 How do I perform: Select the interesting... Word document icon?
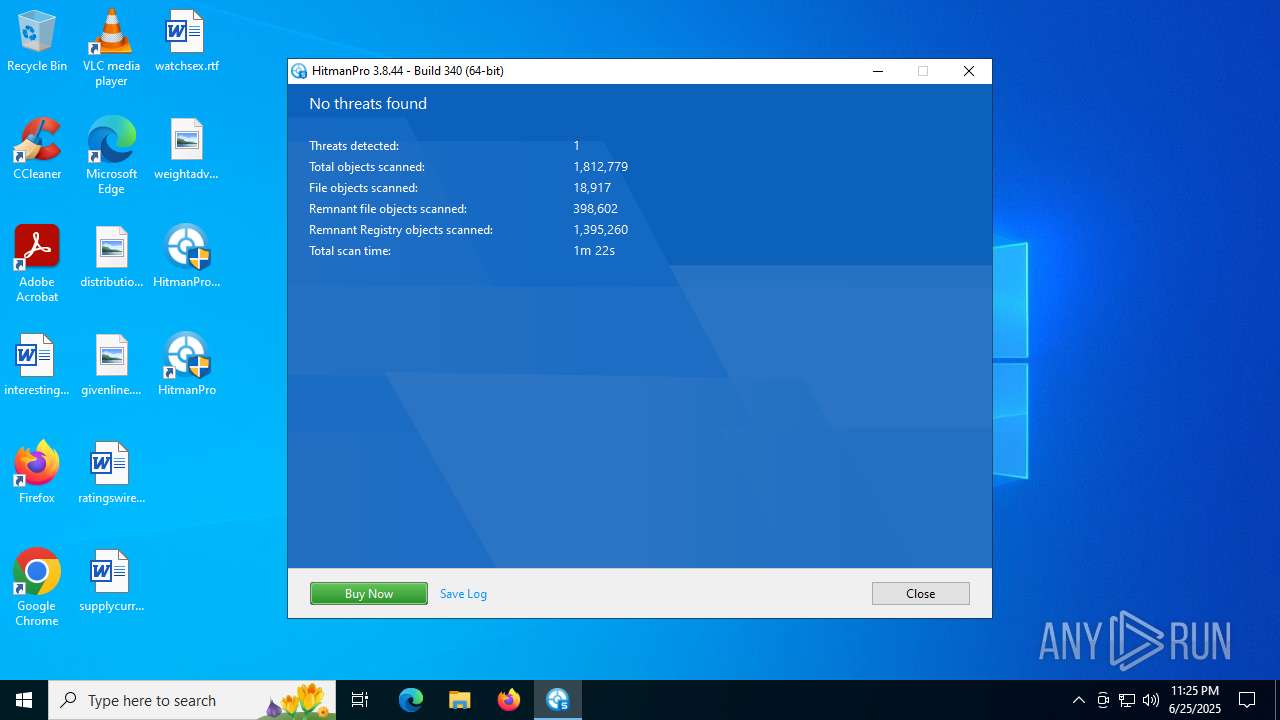[x=37, y=365]
